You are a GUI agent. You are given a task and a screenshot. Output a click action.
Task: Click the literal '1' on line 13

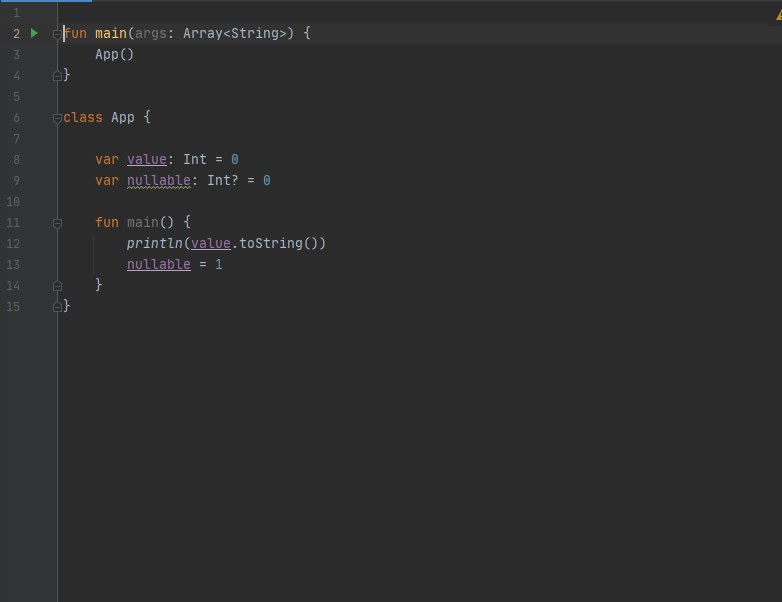click(x=218, y=264)
